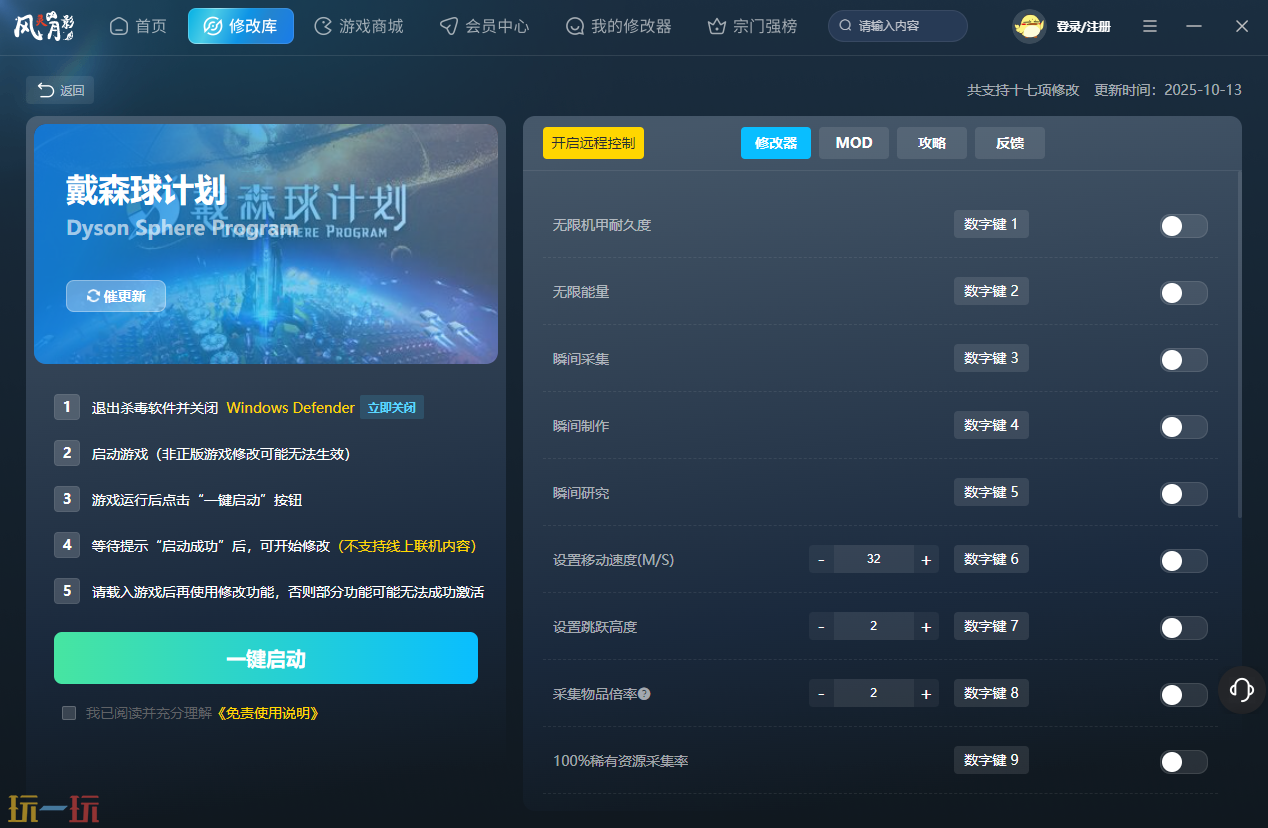The height and width of the screenshot is (828, 1268).
Task: Click the 设置移动速度 value field 32
Action: 874,559
